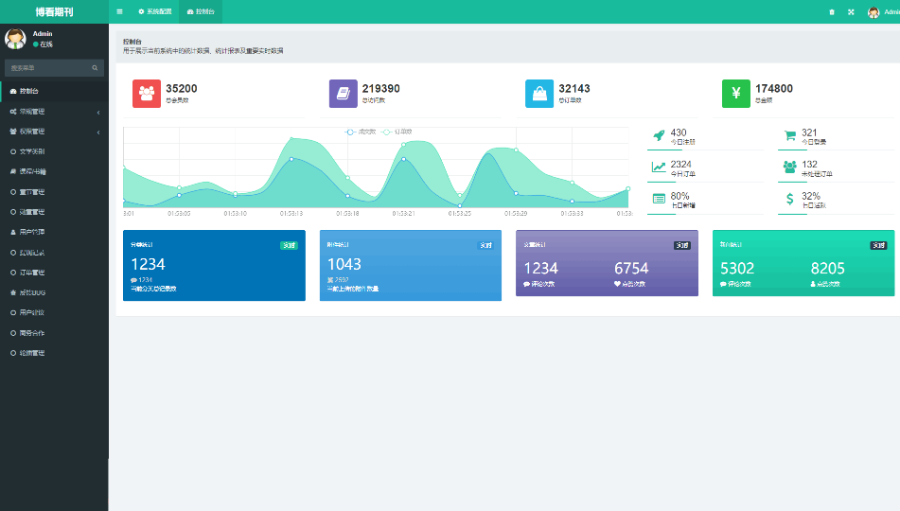Click the book icon sidebar item

54,172
